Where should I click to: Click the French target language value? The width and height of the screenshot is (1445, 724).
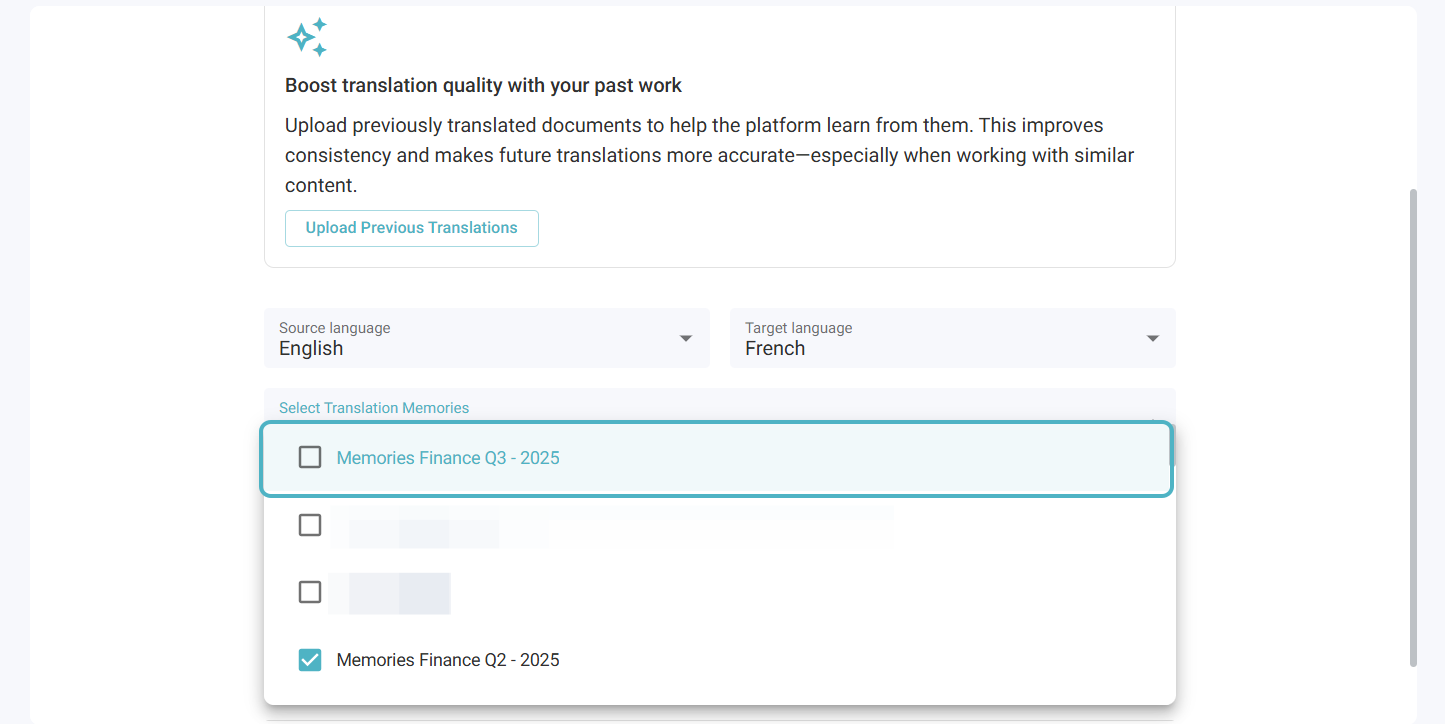click(x=775, y=349)
